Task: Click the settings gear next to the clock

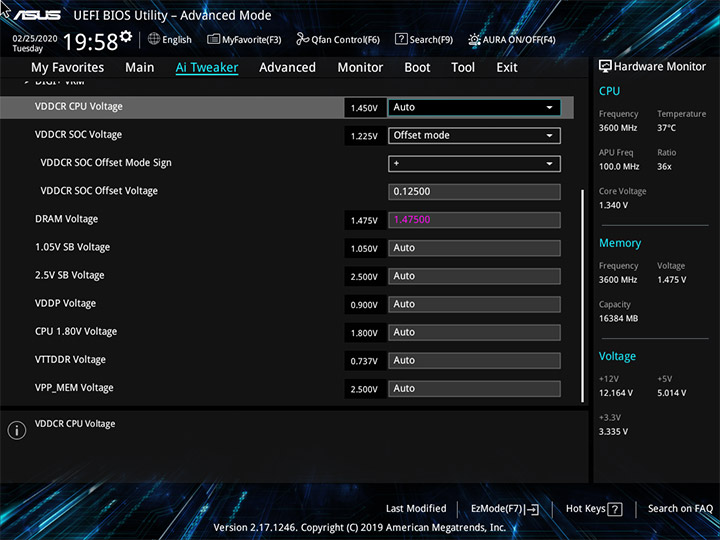Action: [x=125, y=36]
